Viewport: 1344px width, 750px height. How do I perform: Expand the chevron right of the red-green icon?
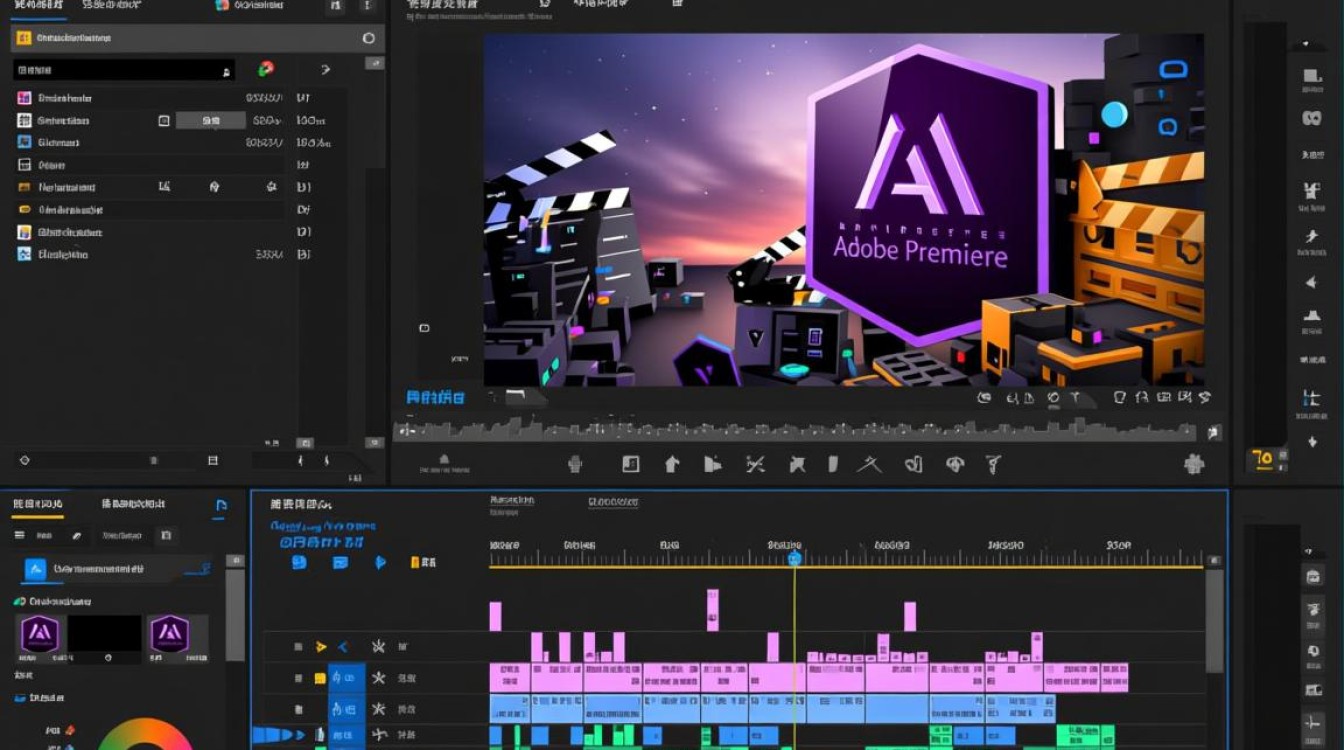[325, 70]
